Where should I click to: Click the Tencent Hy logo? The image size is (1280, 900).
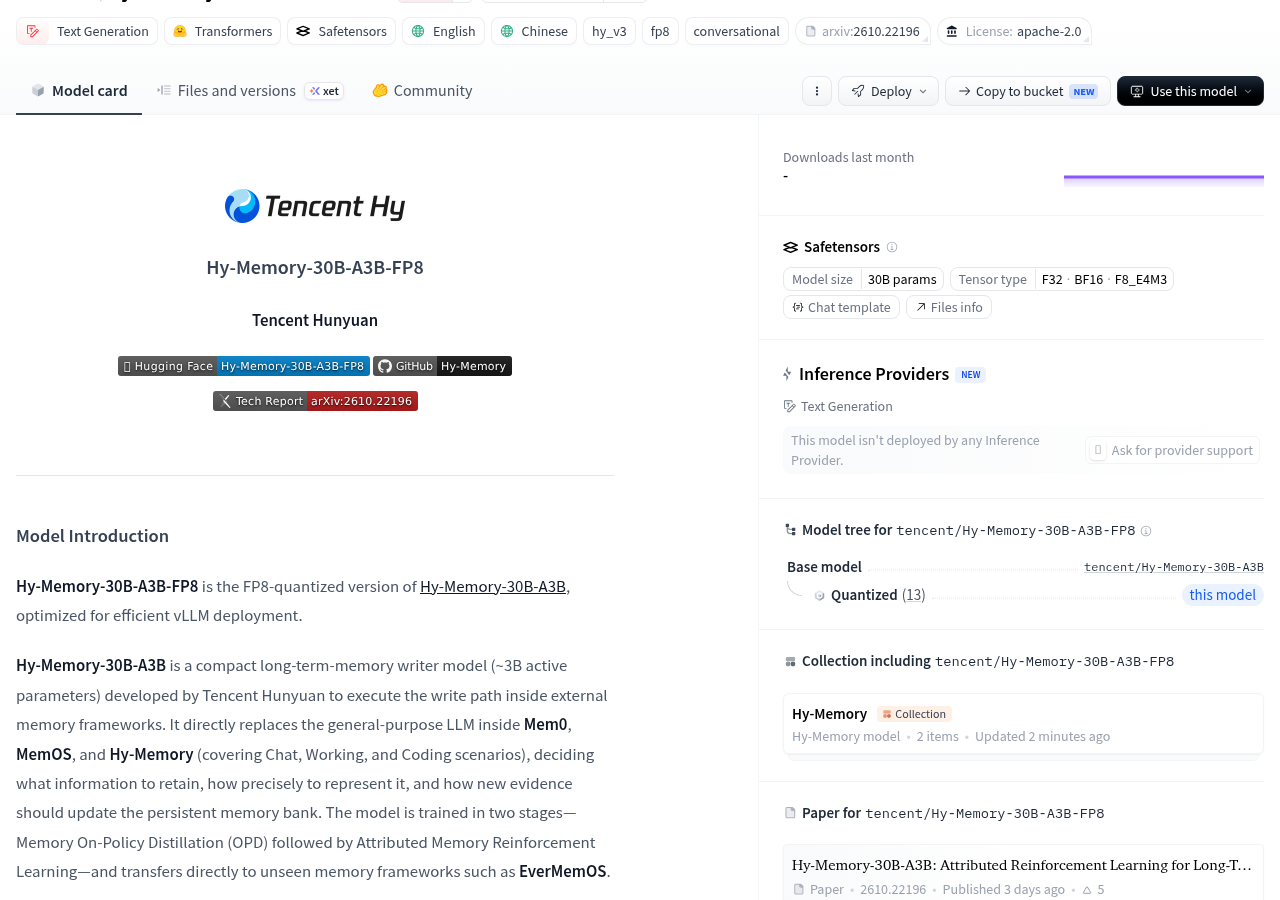(315, 206)
